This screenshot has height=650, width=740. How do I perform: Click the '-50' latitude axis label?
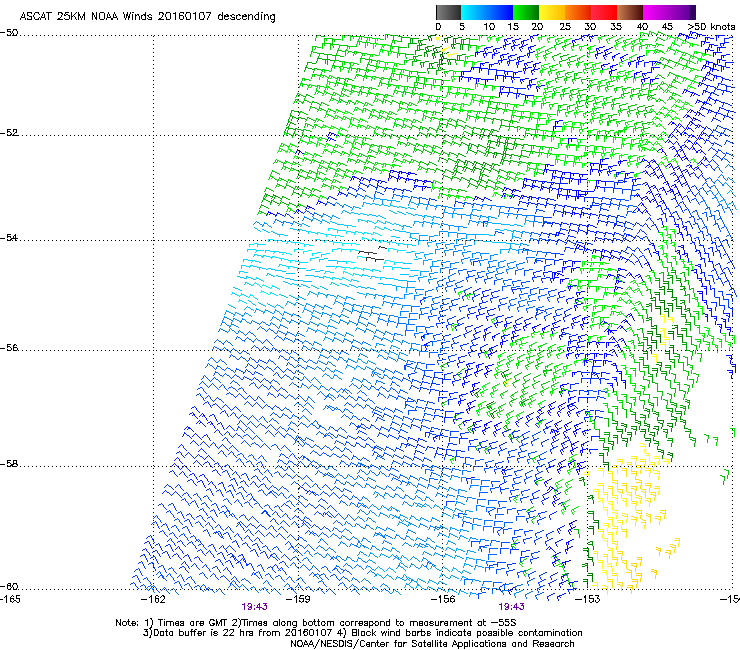tap(9, 33)
